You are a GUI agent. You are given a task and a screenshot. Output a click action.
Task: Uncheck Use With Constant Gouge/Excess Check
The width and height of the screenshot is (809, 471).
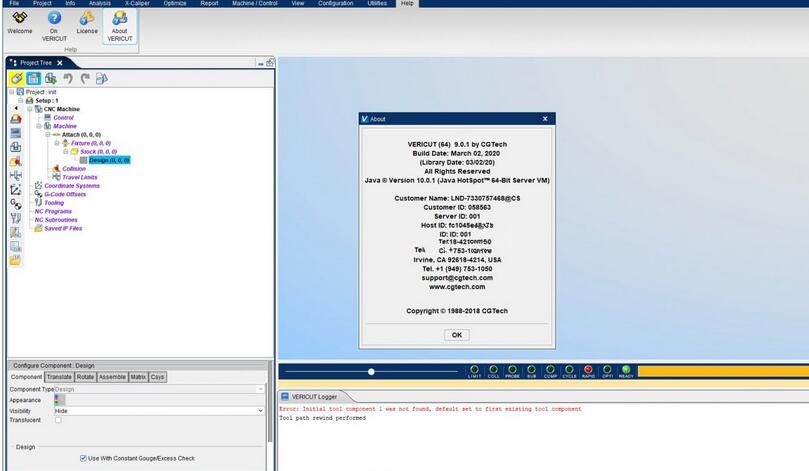(83, 458)
